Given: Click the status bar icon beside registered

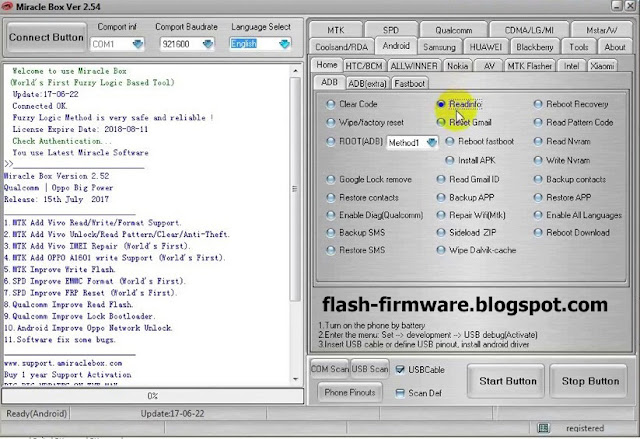Looking at the screenshot, I should pyautogui.click(x=543, y=428).
